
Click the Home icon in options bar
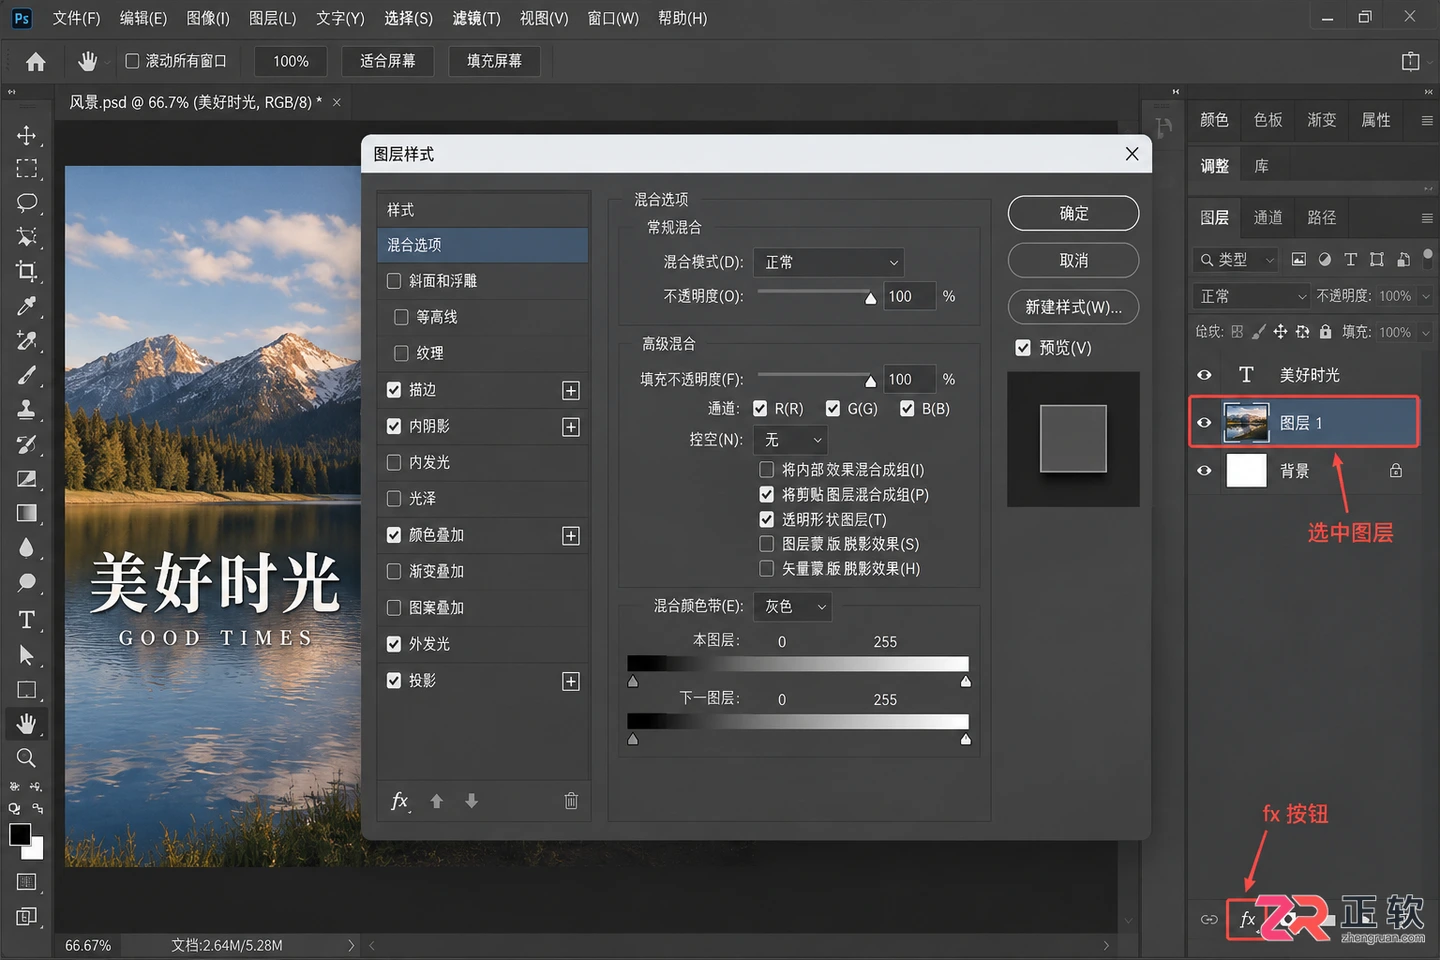[x=36, y=62]
